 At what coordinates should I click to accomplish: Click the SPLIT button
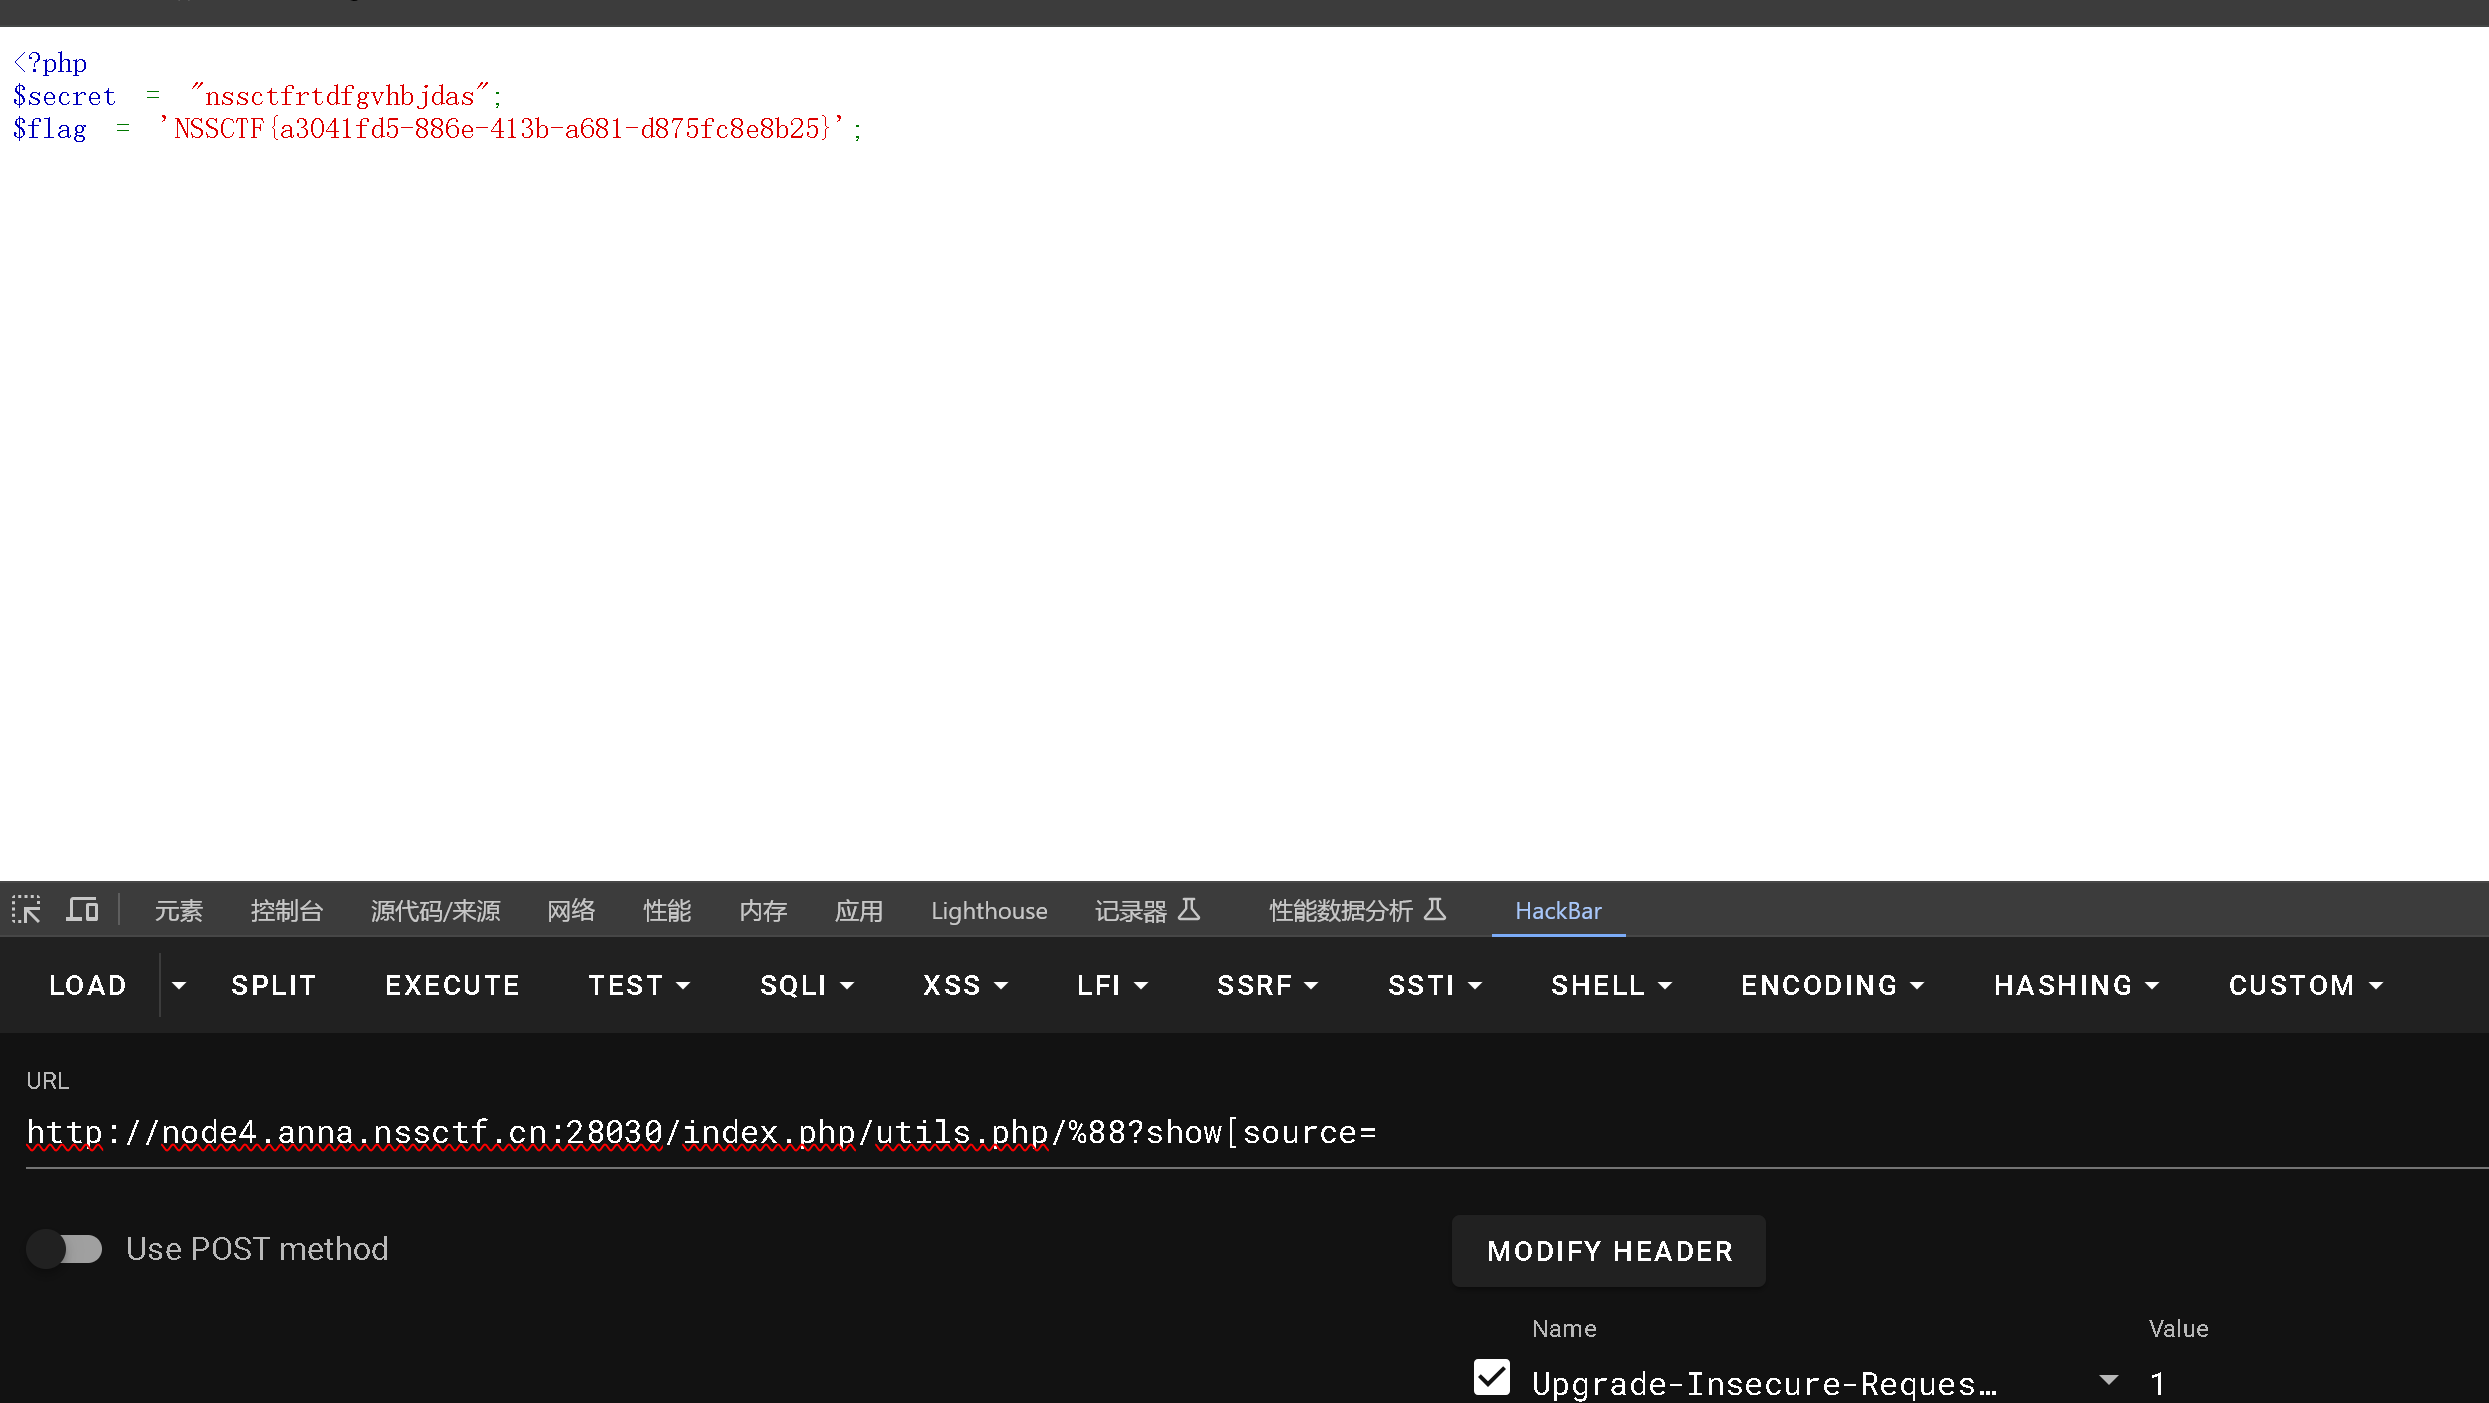click(x=273, y=985)
